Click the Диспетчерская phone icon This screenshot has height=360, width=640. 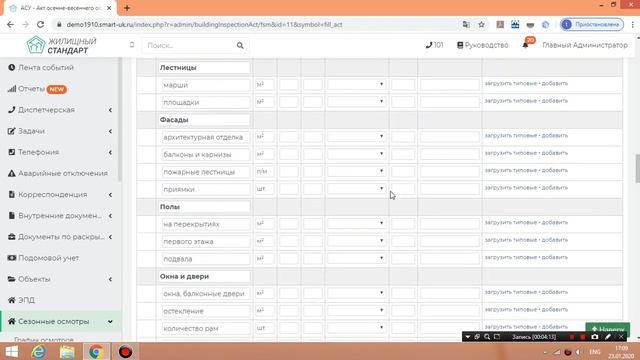(x=11, y=110)
